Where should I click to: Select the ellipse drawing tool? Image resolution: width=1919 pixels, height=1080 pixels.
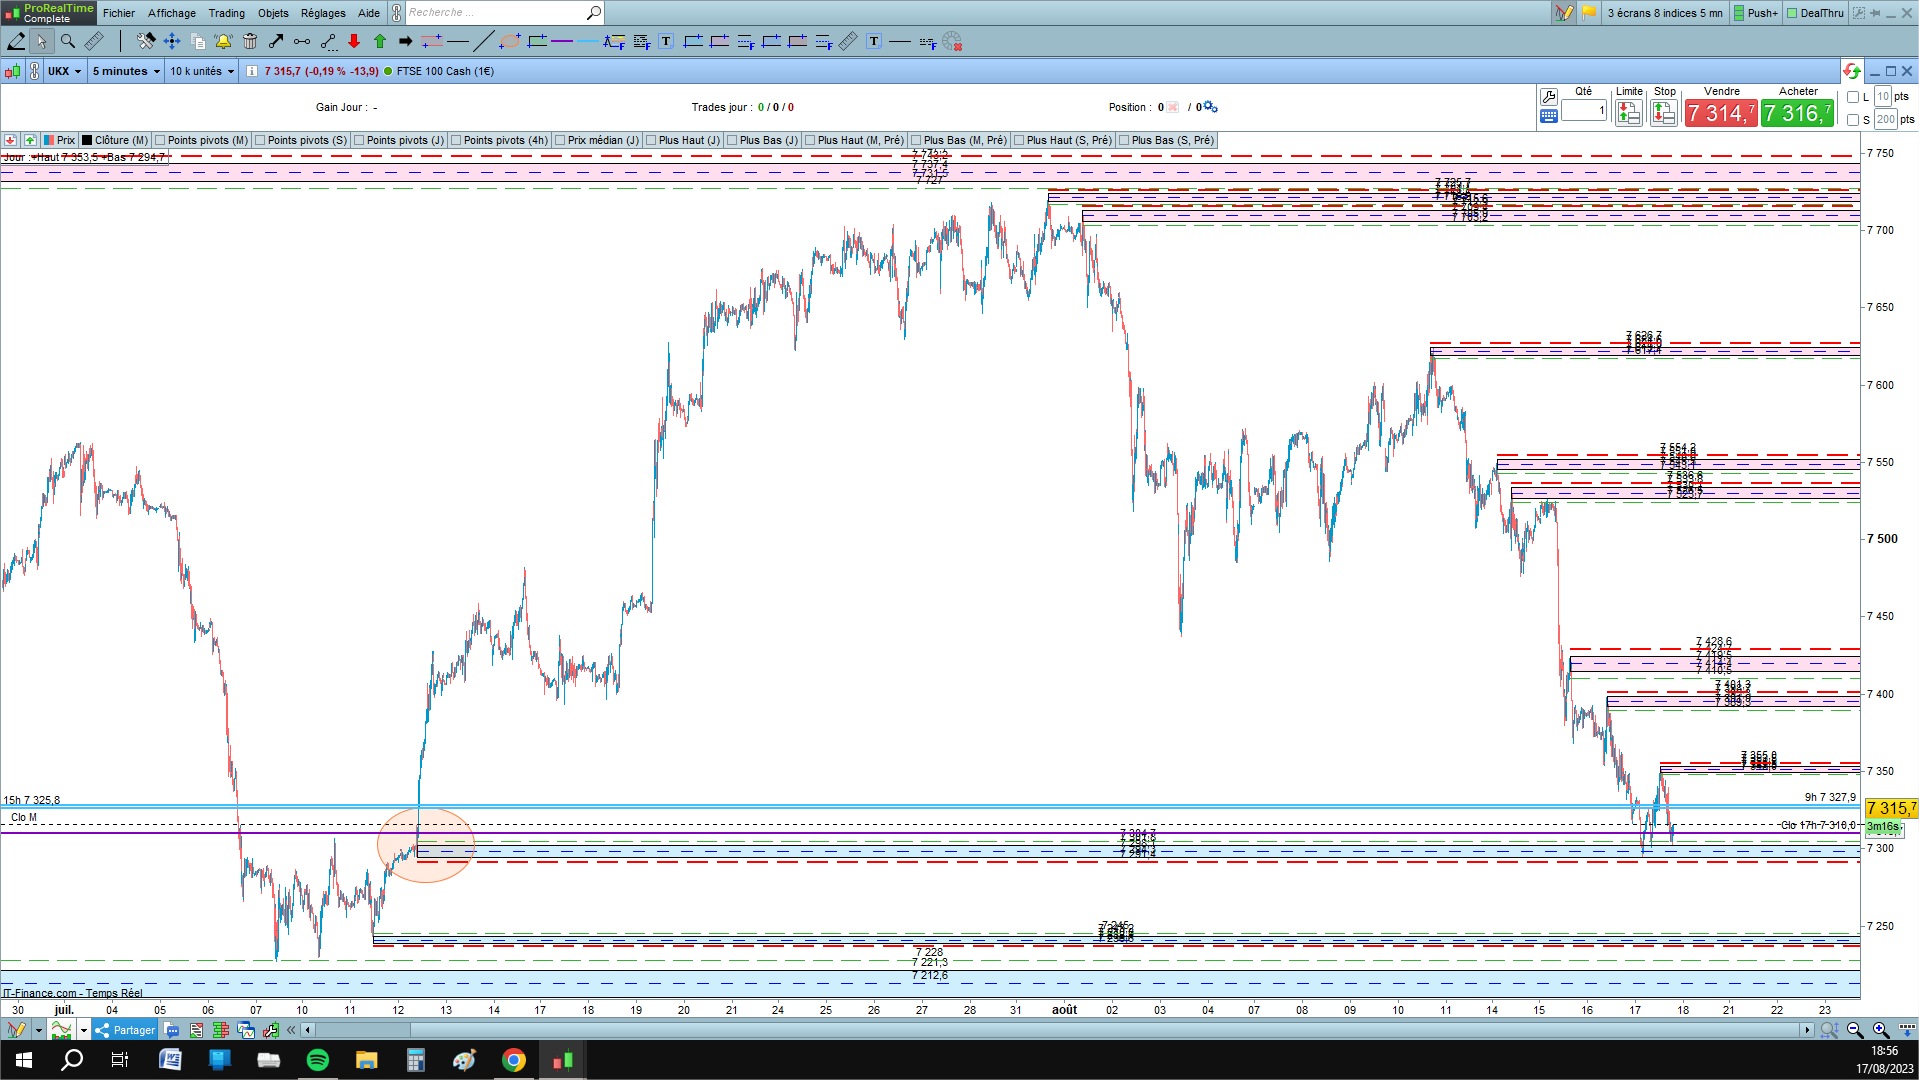click(x=510, y=41)
